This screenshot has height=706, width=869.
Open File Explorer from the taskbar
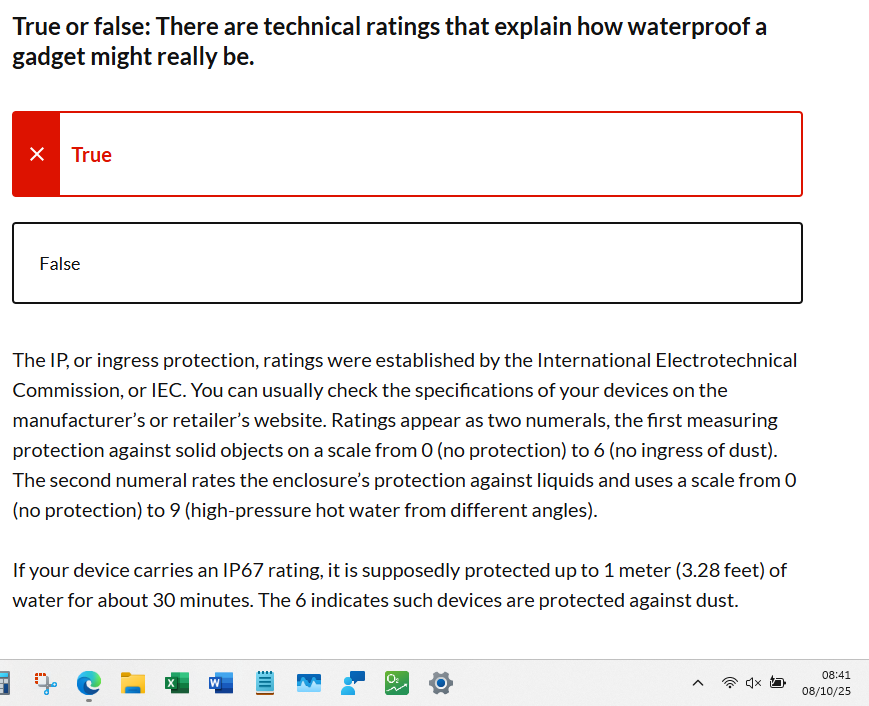tap(133, 683)
